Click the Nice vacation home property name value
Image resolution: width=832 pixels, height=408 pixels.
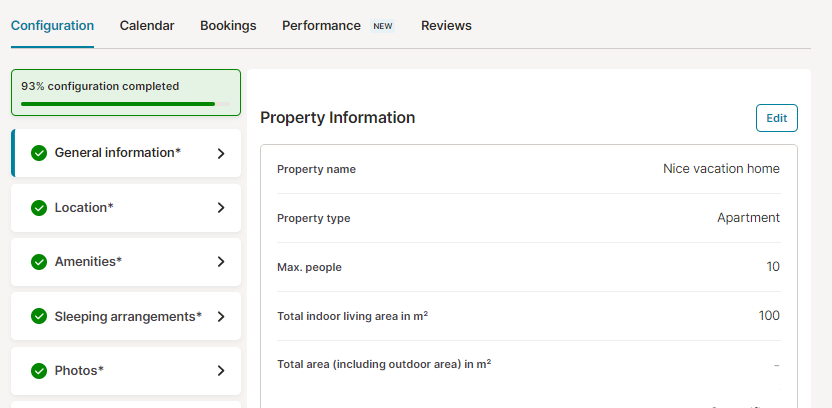tap(721, 169)
